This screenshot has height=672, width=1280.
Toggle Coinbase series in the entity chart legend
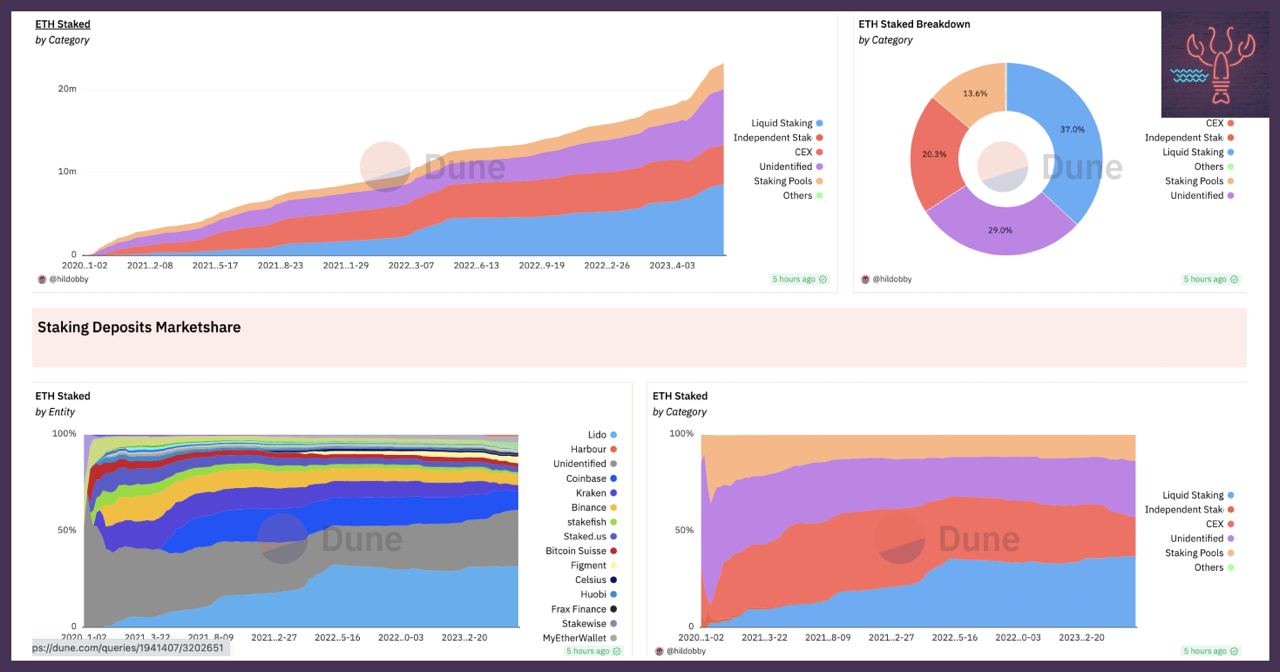[592, 479]
